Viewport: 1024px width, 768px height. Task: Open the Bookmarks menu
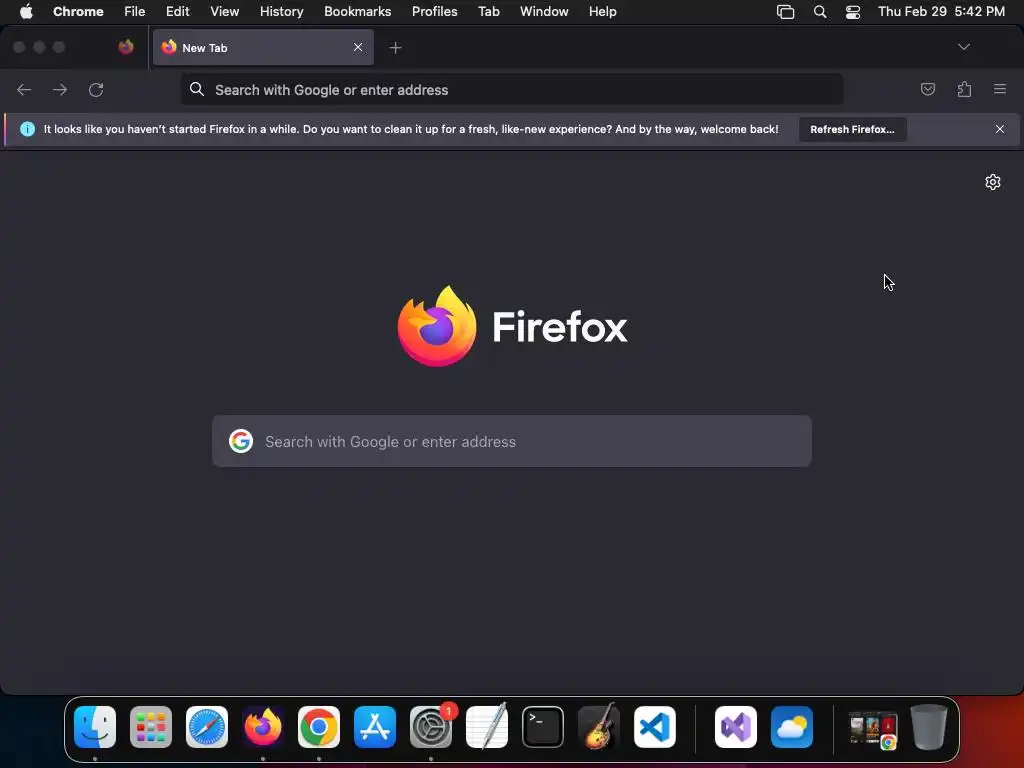[x=358, y=12]
